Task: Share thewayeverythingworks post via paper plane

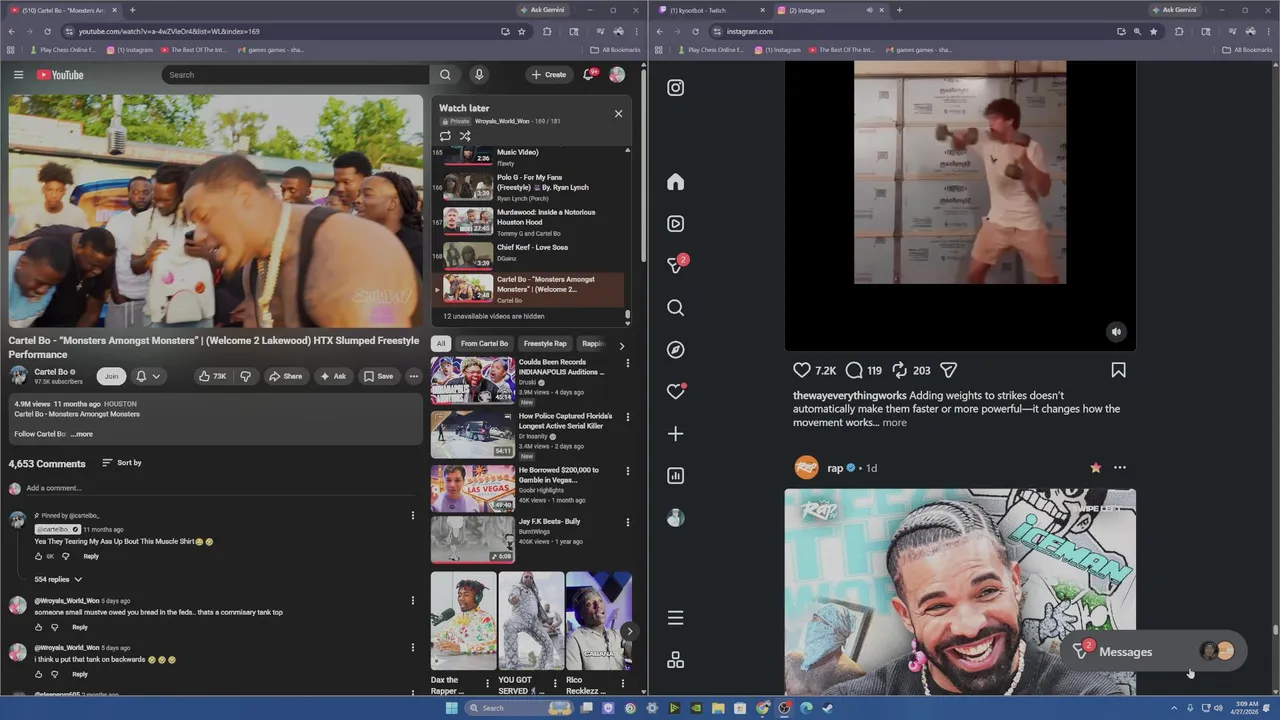Action: click(x=949, y=370)
